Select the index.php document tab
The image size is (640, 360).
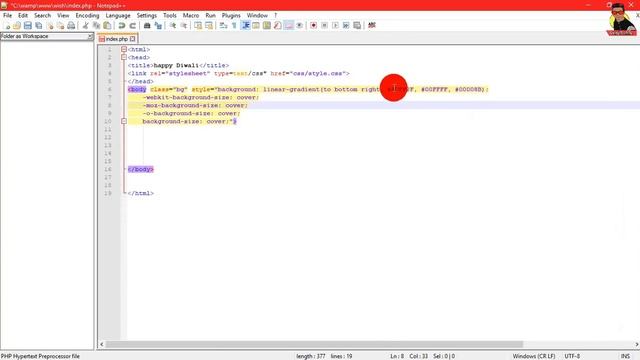tap(117, 39)
